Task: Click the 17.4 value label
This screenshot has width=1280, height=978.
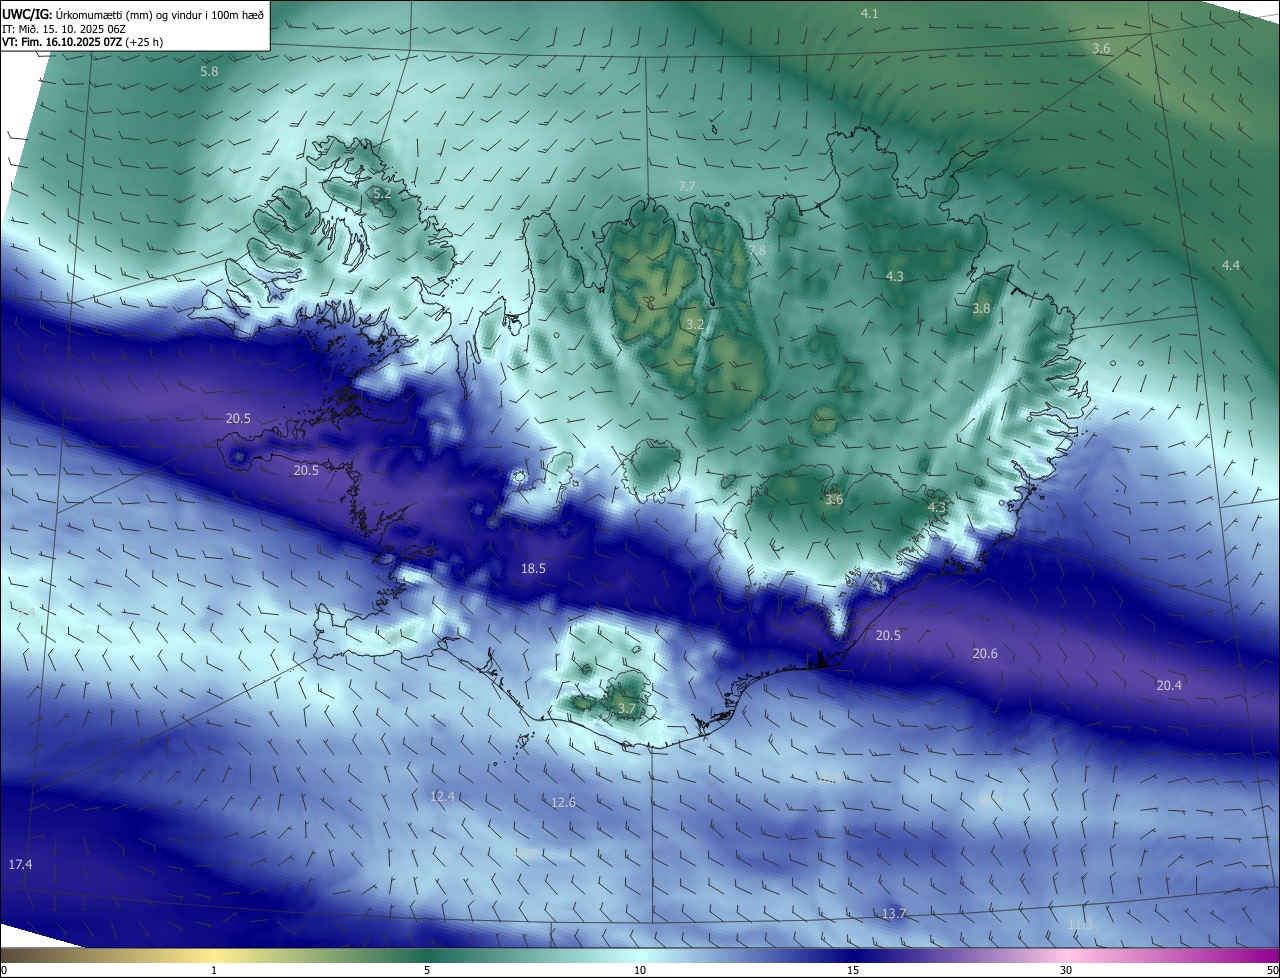Action: click(x=20, y=864)
